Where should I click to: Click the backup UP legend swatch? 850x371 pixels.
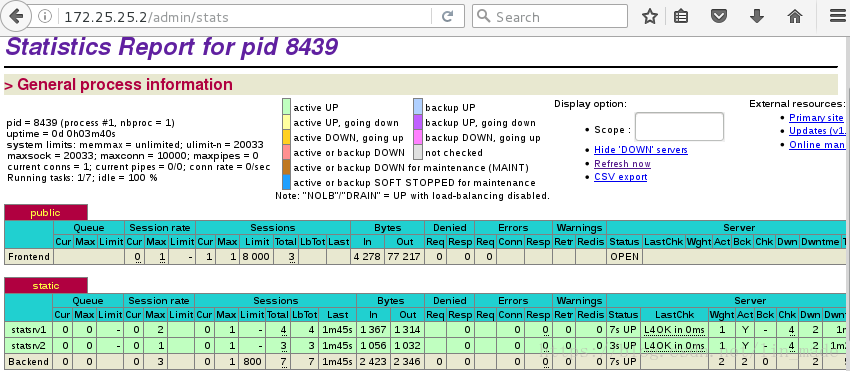[x=418, y=106]
